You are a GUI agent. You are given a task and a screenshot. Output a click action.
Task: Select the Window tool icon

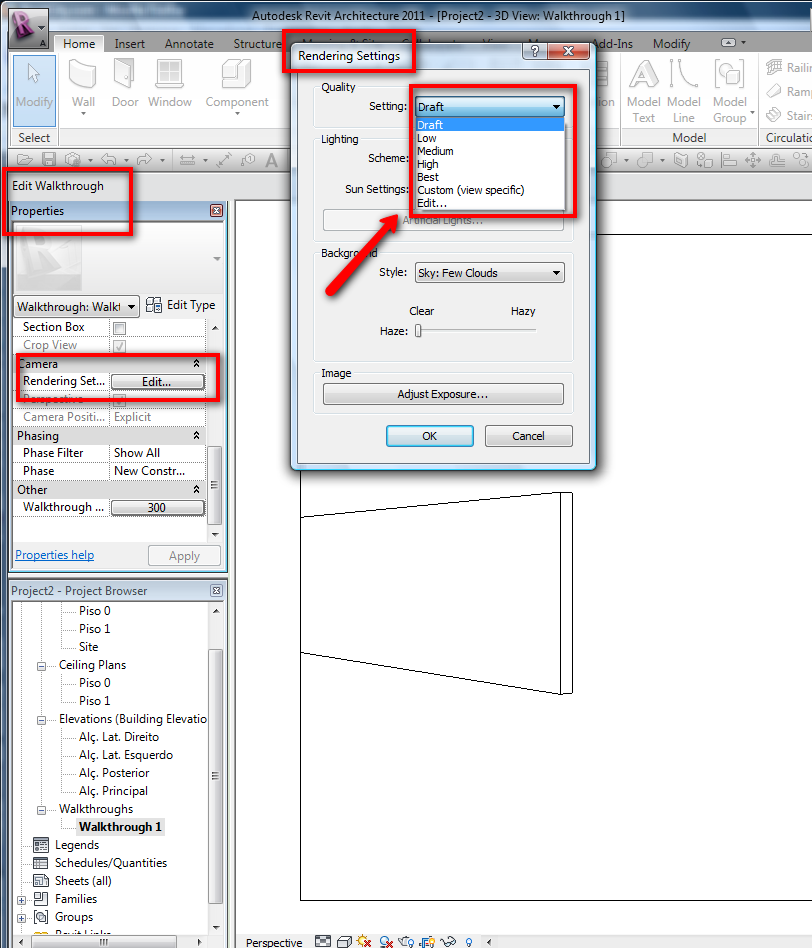point(169,74)
